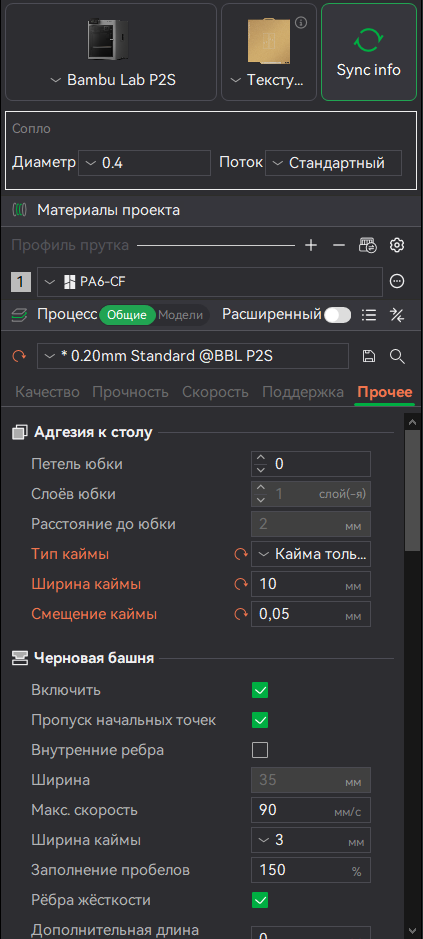
Task: Click filament slot number 1 swatch
Action: pyautogui.click(x=21, y=282)
